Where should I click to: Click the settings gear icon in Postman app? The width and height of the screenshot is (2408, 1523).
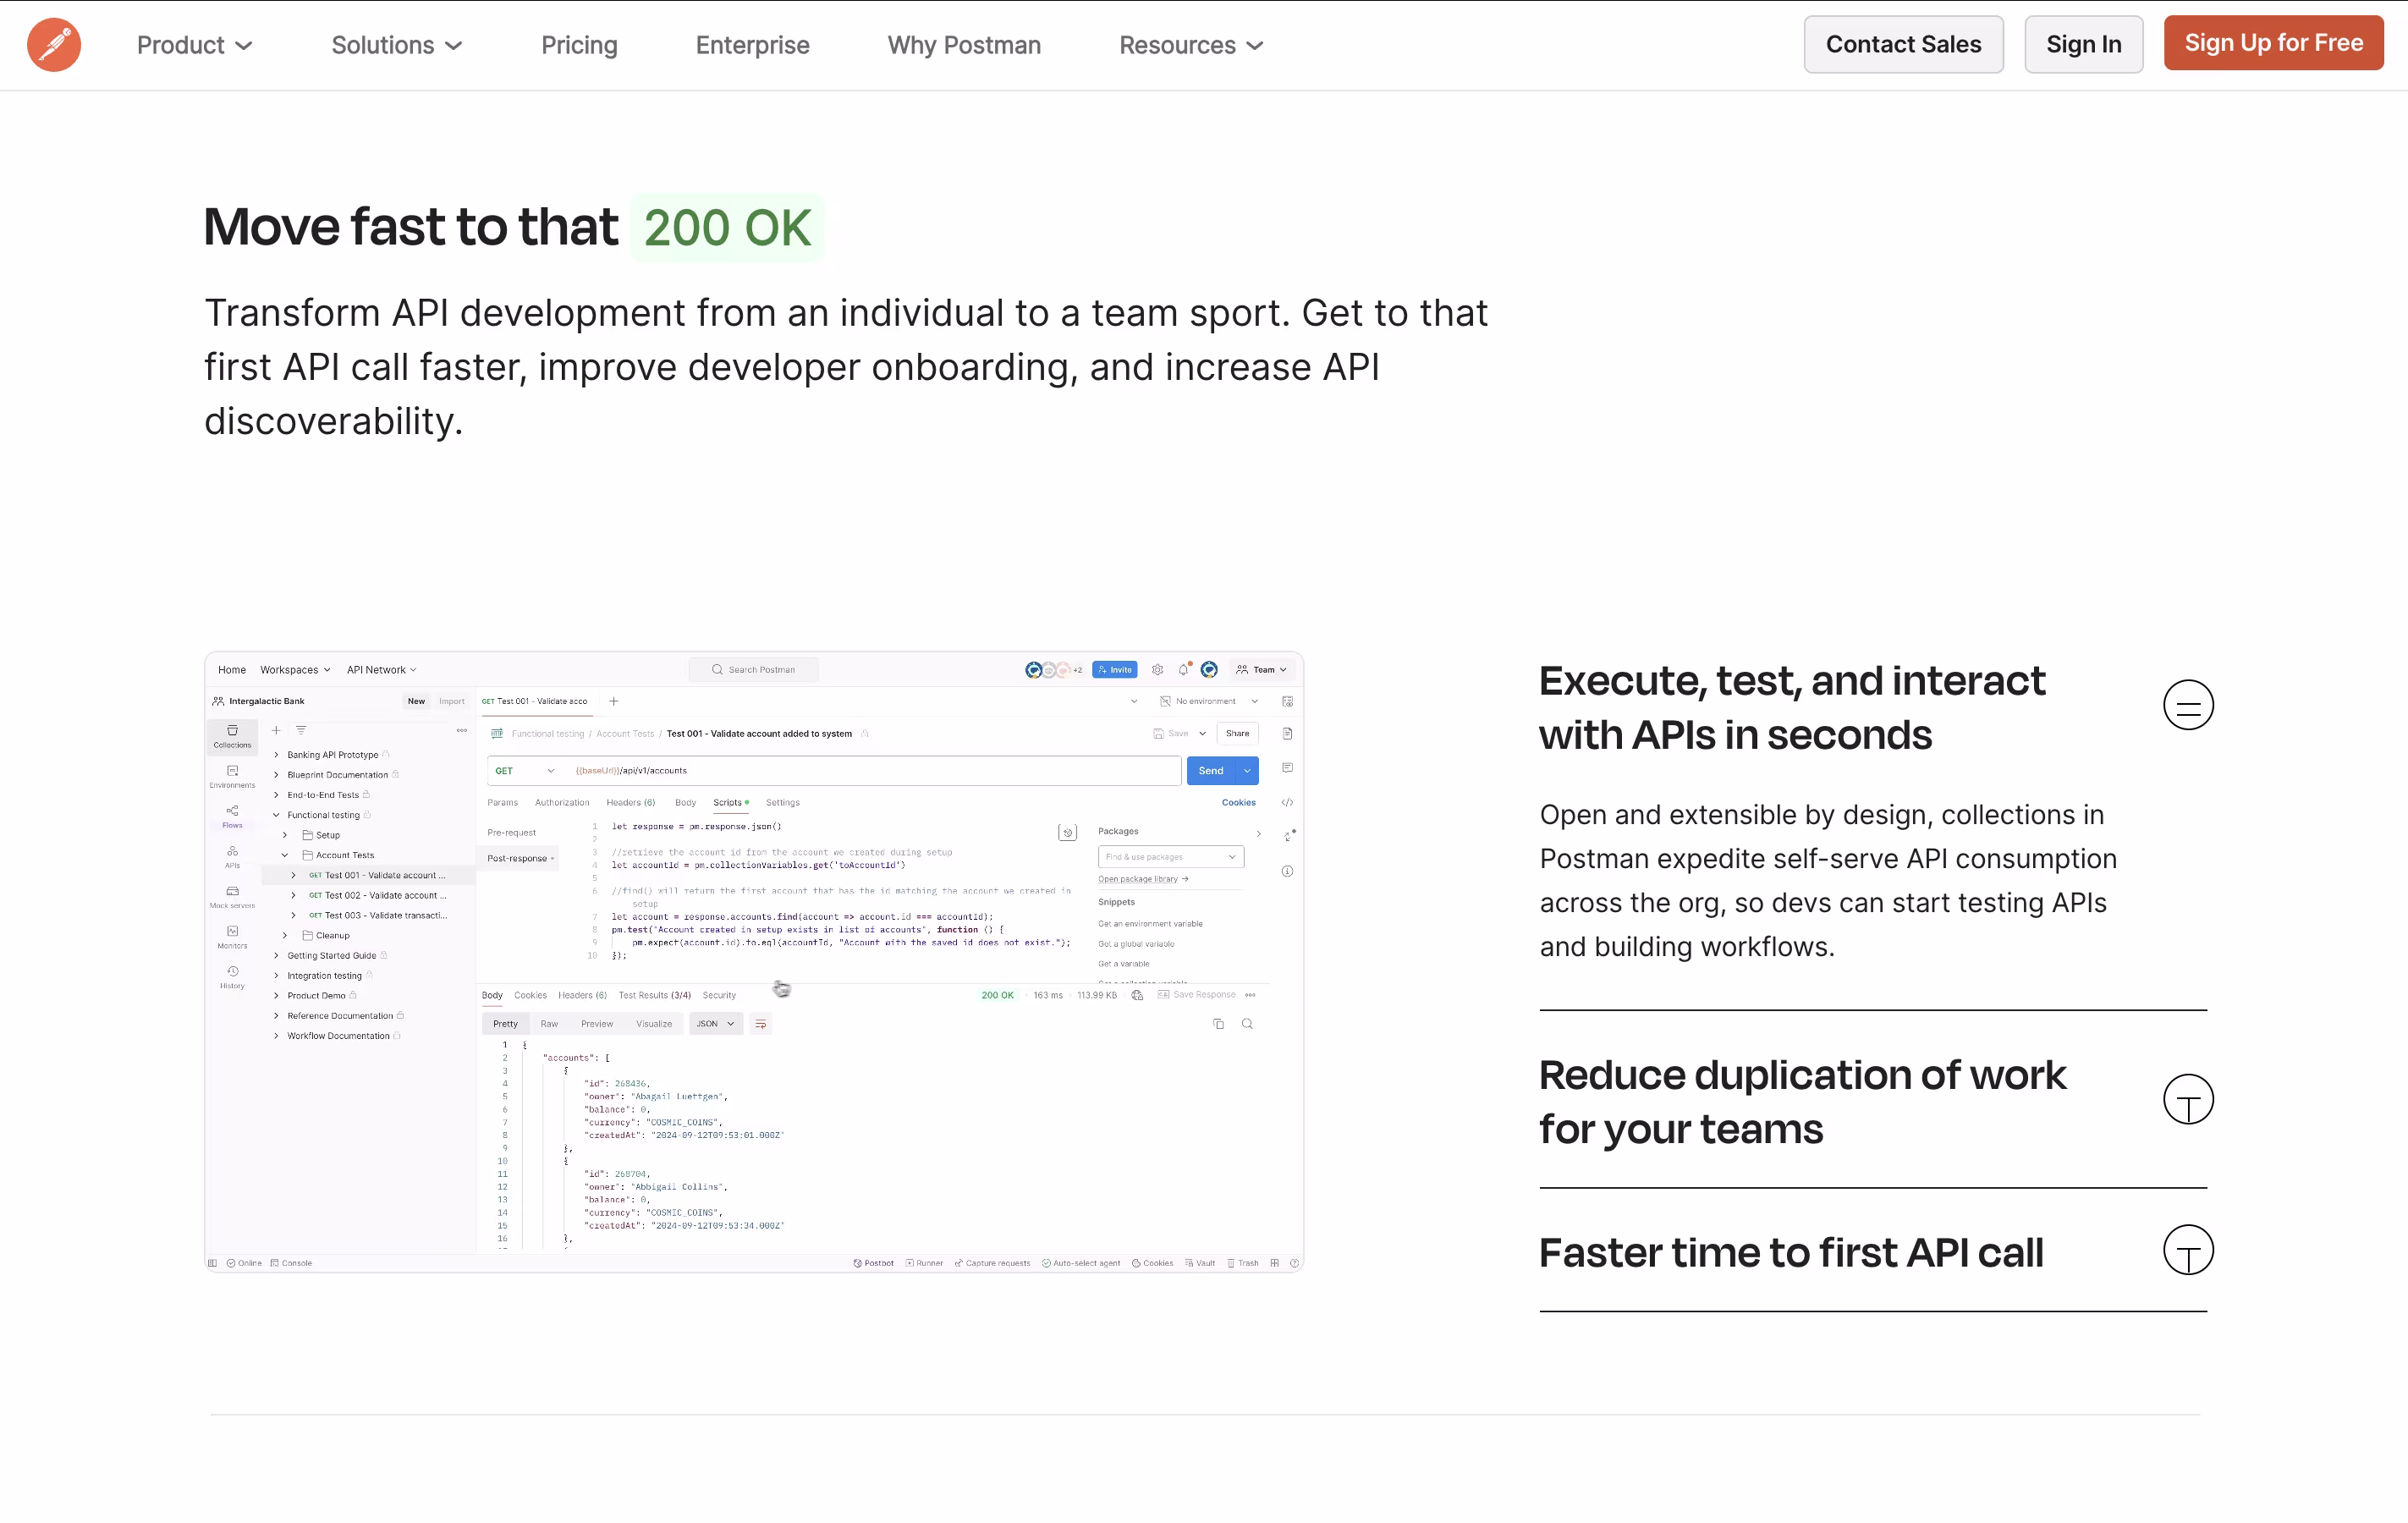[x=1157, y=670]
